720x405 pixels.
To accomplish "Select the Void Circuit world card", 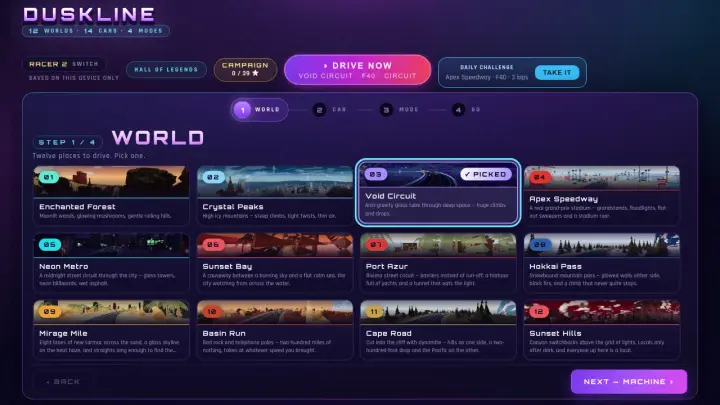I will 438,192.
